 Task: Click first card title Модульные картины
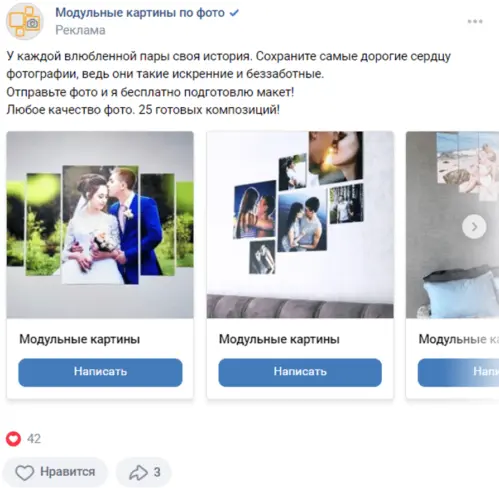(80, 339)
